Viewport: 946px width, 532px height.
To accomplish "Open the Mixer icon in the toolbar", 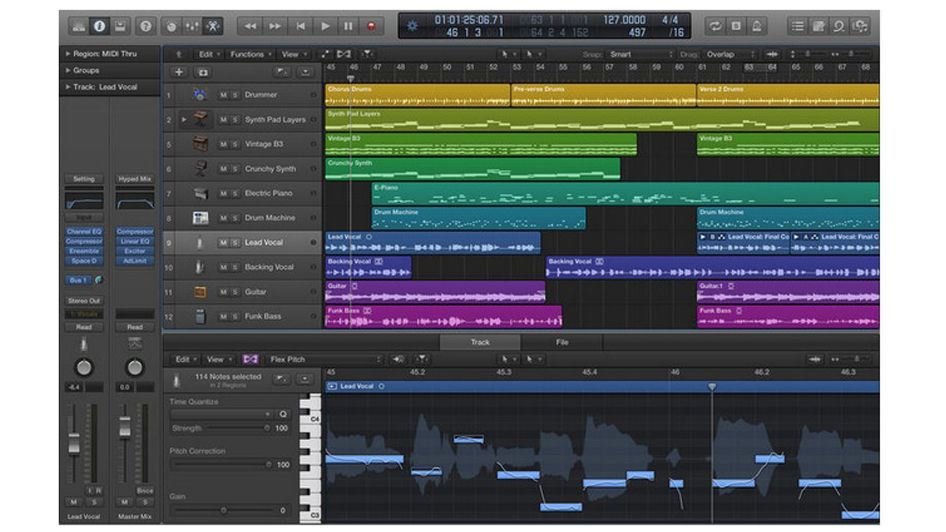I will (x=192, y=26).
